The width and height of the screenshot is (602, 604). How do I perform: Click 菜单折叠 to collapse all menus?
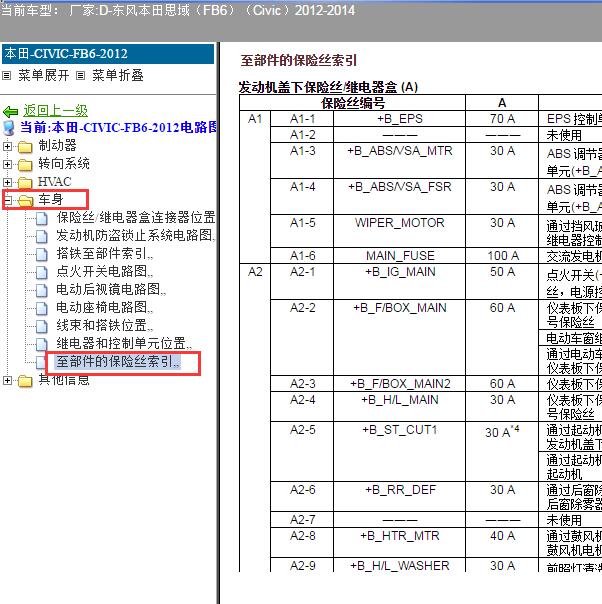(x=118, y=75)
